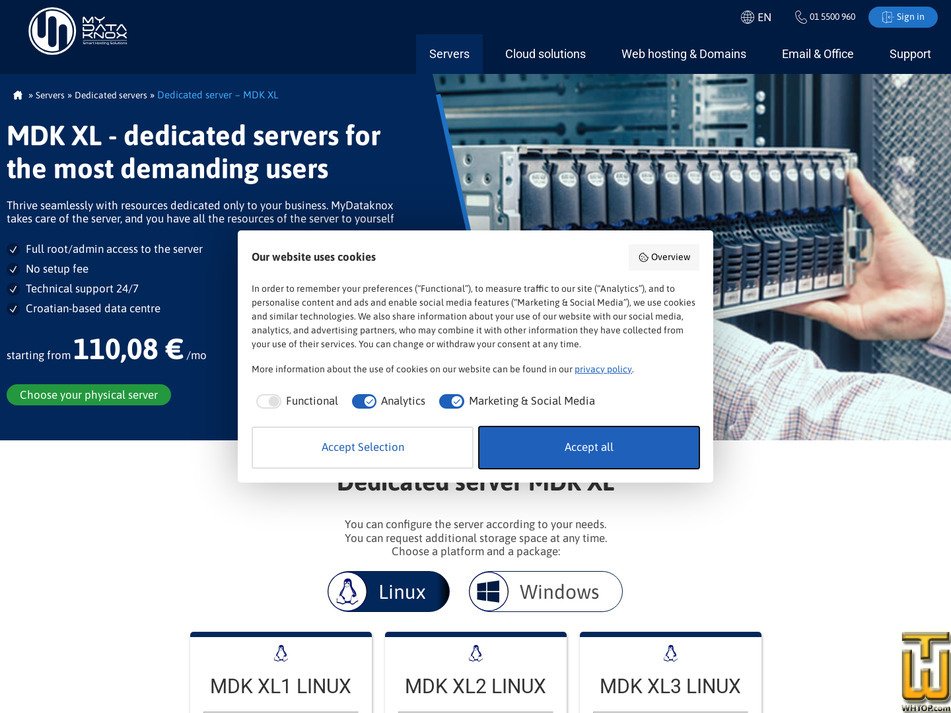Click Accept Selection button

tap(363, 447)
